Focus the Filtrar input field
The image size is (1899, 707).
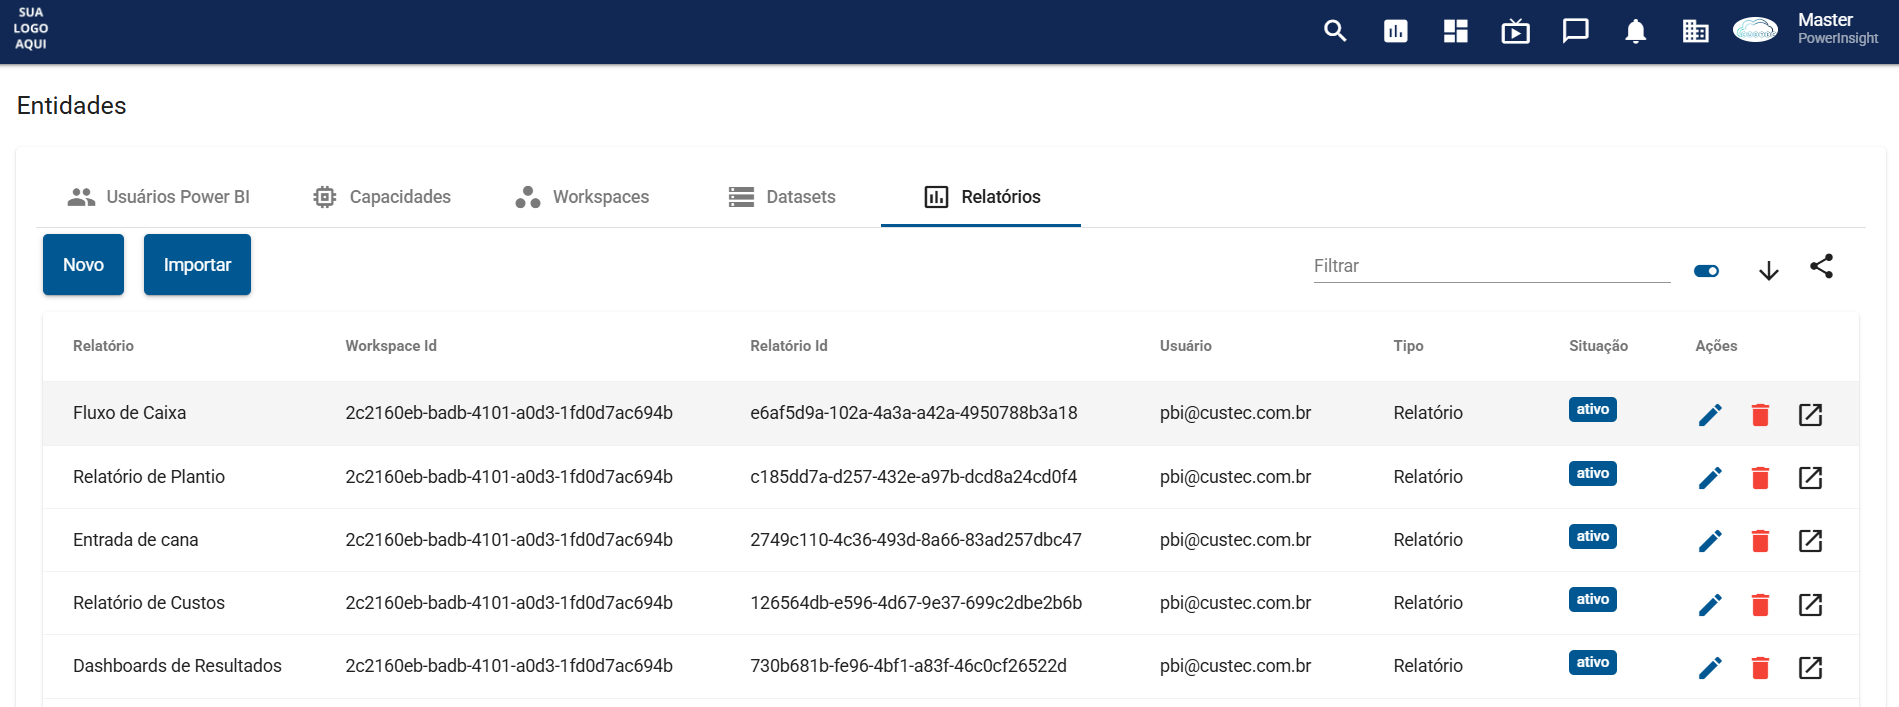coord(1492,266)
